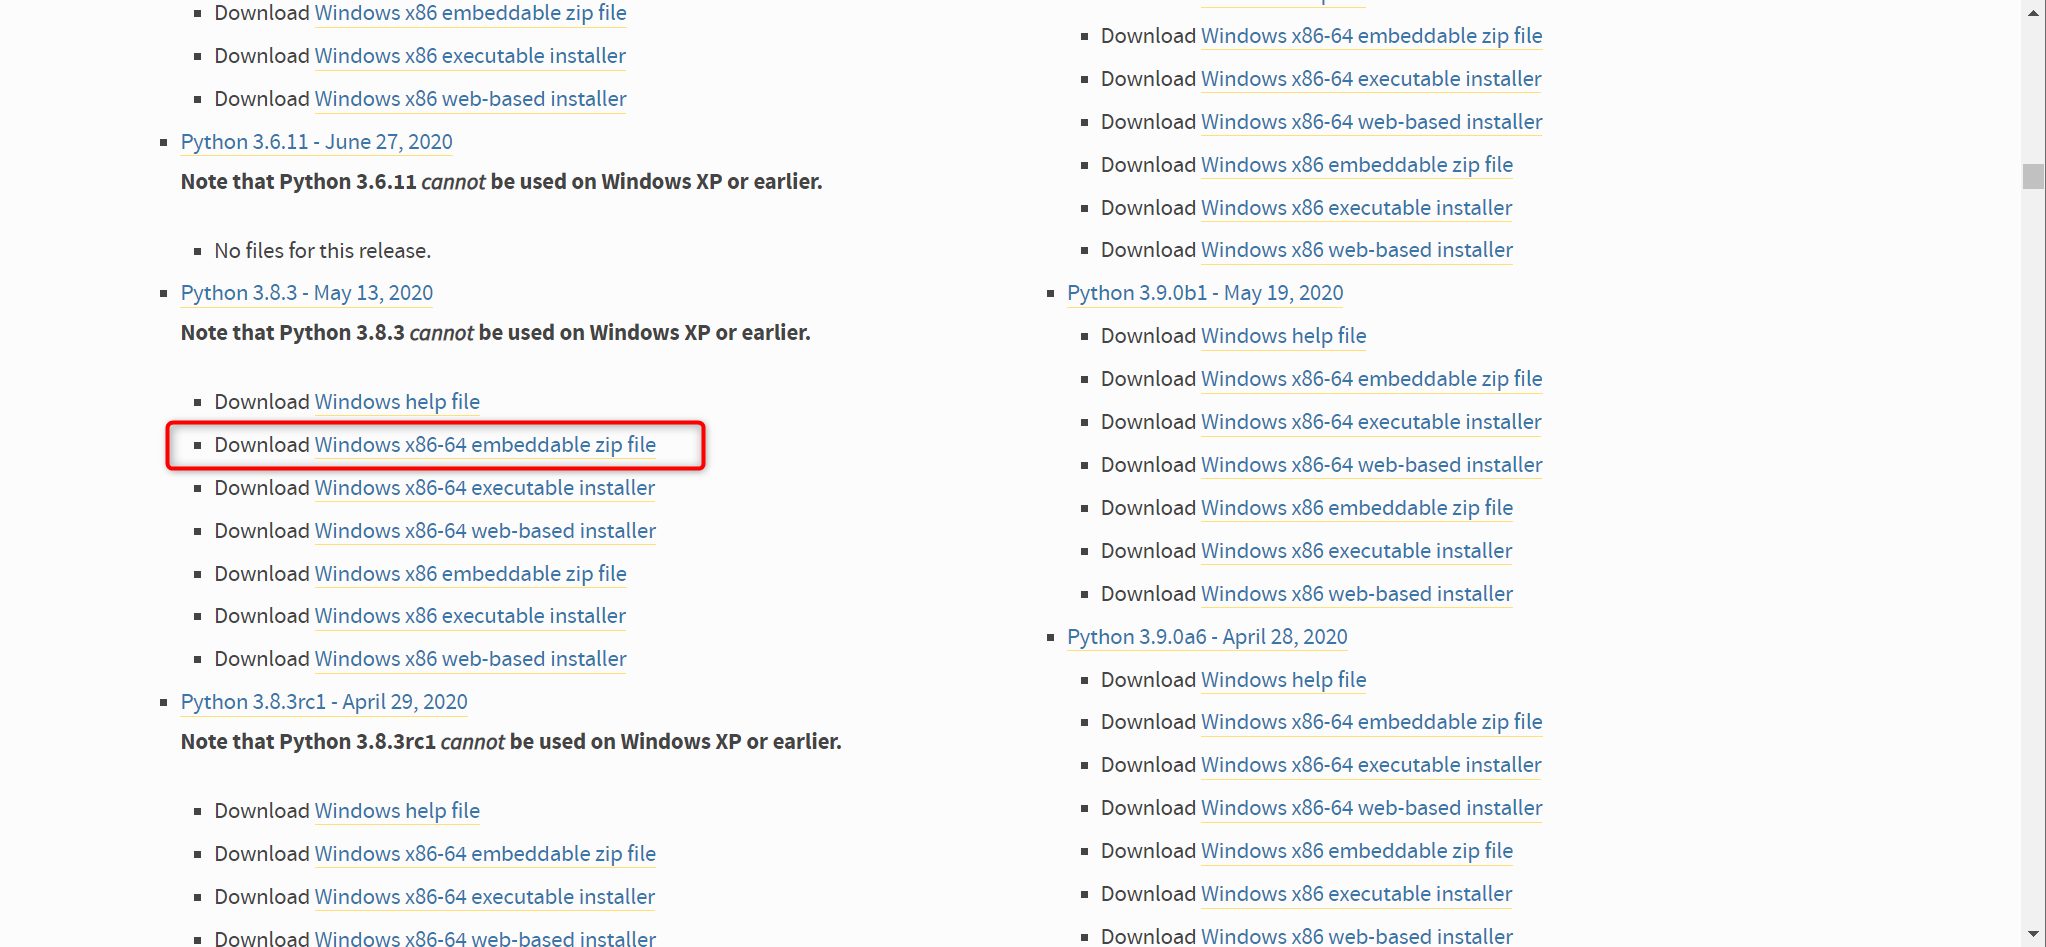The width and height of the screenshot is (2046, 947).
Task: Download Python 3.9.0a6 Windows x86-64 embeddable zip file
Action: (x=1371, y=722)
